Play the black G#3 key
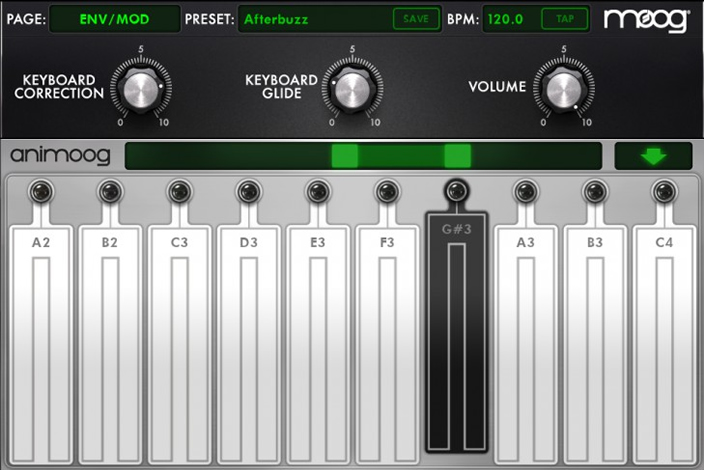The height and width of the screenshot is (470, 704). pyautogui.click(x=457, y=332)
